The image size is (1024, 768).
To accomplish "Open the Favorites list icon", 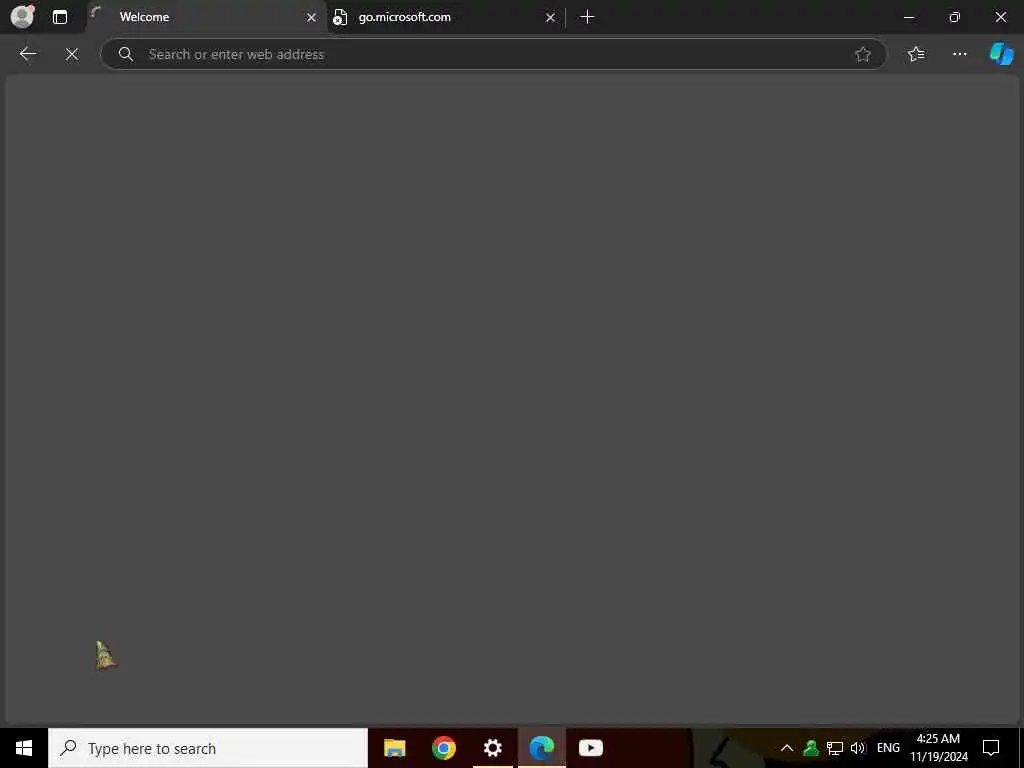I will click(x=916, y=54).
